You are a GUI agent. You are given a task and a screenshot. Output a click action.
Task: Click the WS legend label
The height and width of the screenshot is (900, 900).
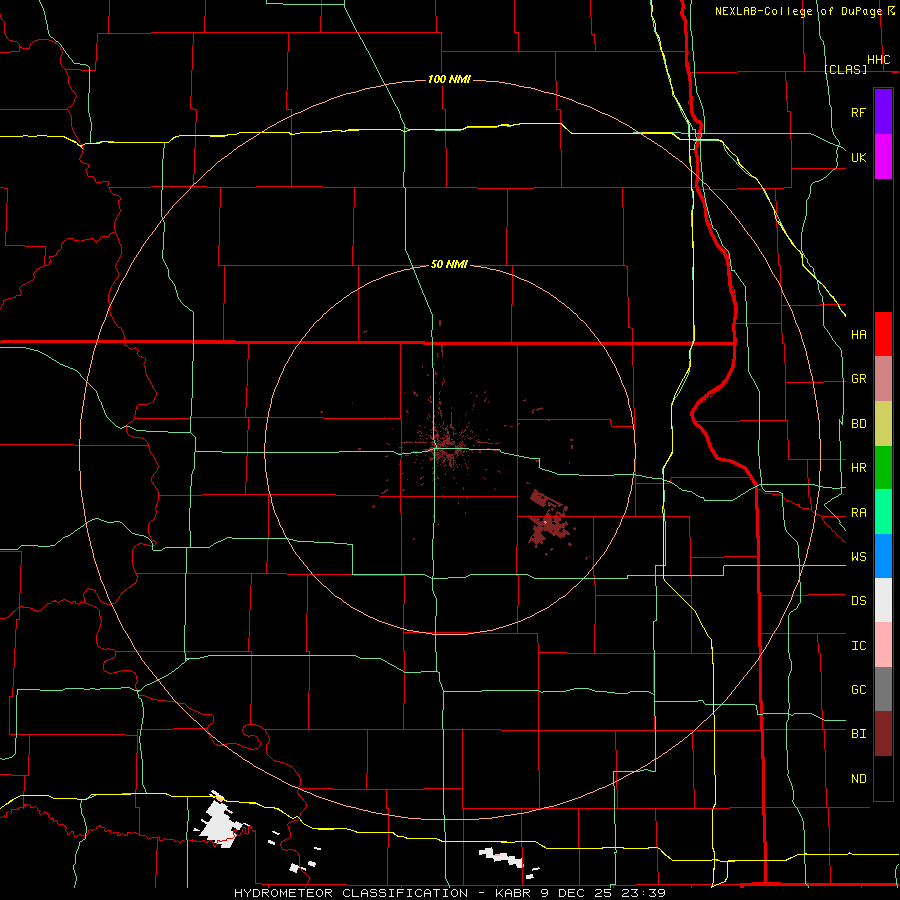coord(858,557)
